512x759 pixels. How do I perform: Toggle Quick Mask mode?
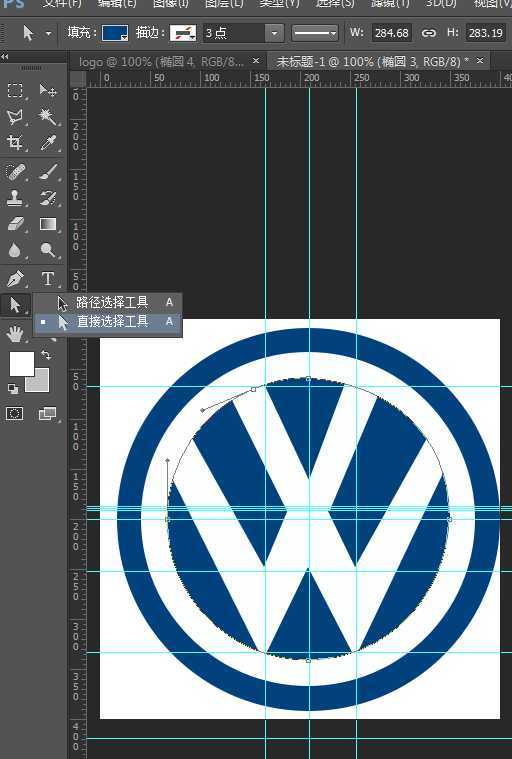point(15,413)
